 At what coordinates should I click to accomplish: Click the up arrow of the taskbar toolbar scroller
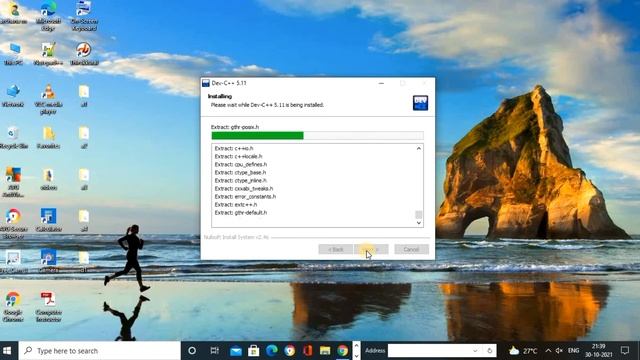[x=356, y=346]
